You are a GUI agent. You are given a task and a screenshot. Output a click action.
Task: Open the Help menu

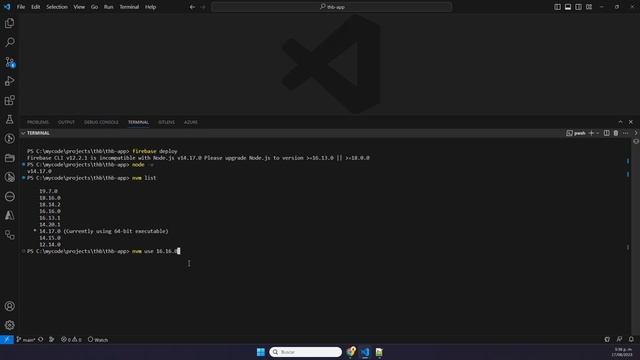(x=151, y=7)
